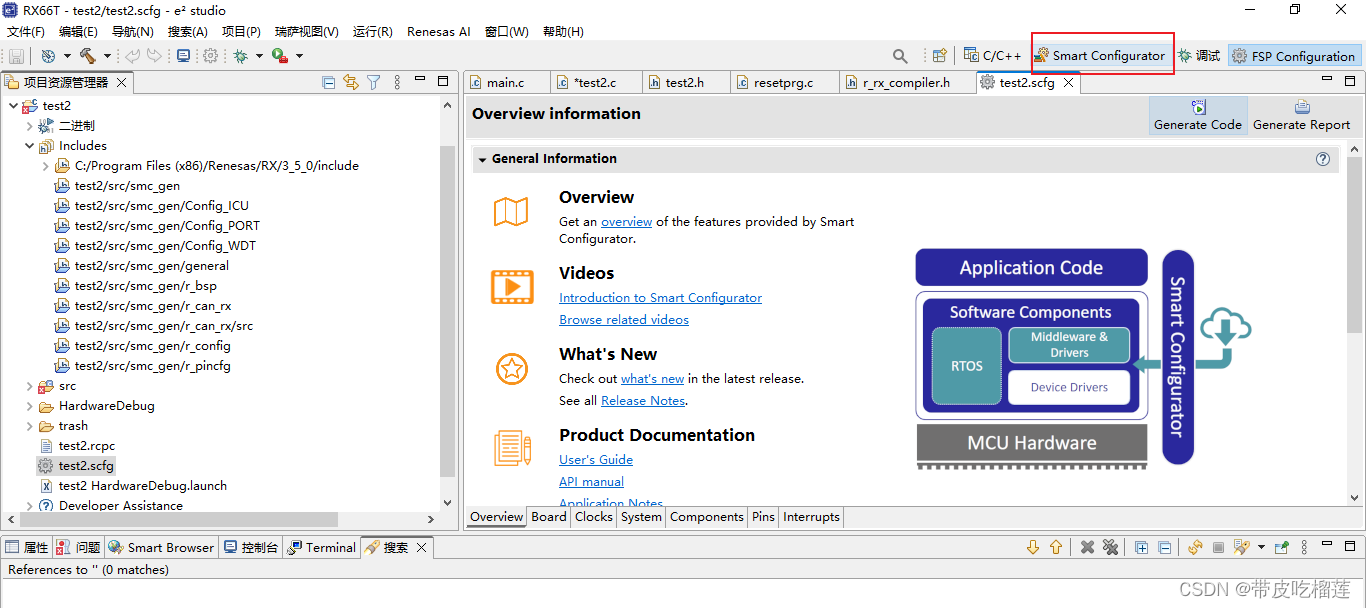Click the Generate Report button
The width and height of the screenshot is (1366, 608).
click(x=1301, y=115)
